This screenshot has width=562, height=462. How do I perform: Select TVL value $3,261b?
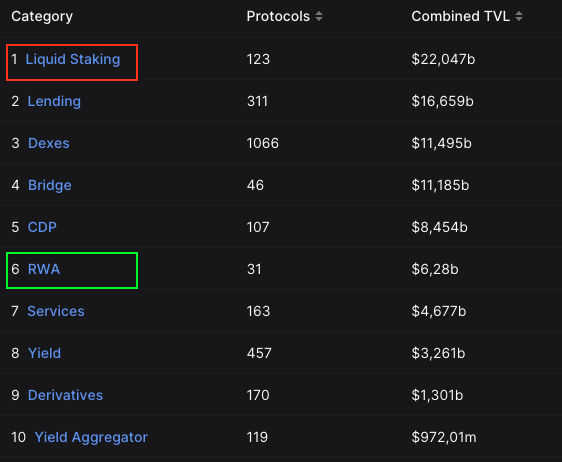point(438,353)
